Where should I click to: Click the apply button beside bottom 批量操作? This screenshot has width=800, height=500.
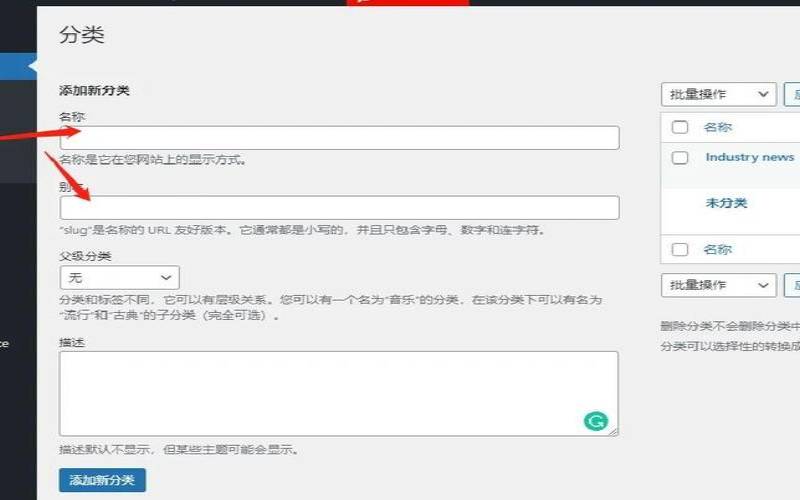[792, 286]
